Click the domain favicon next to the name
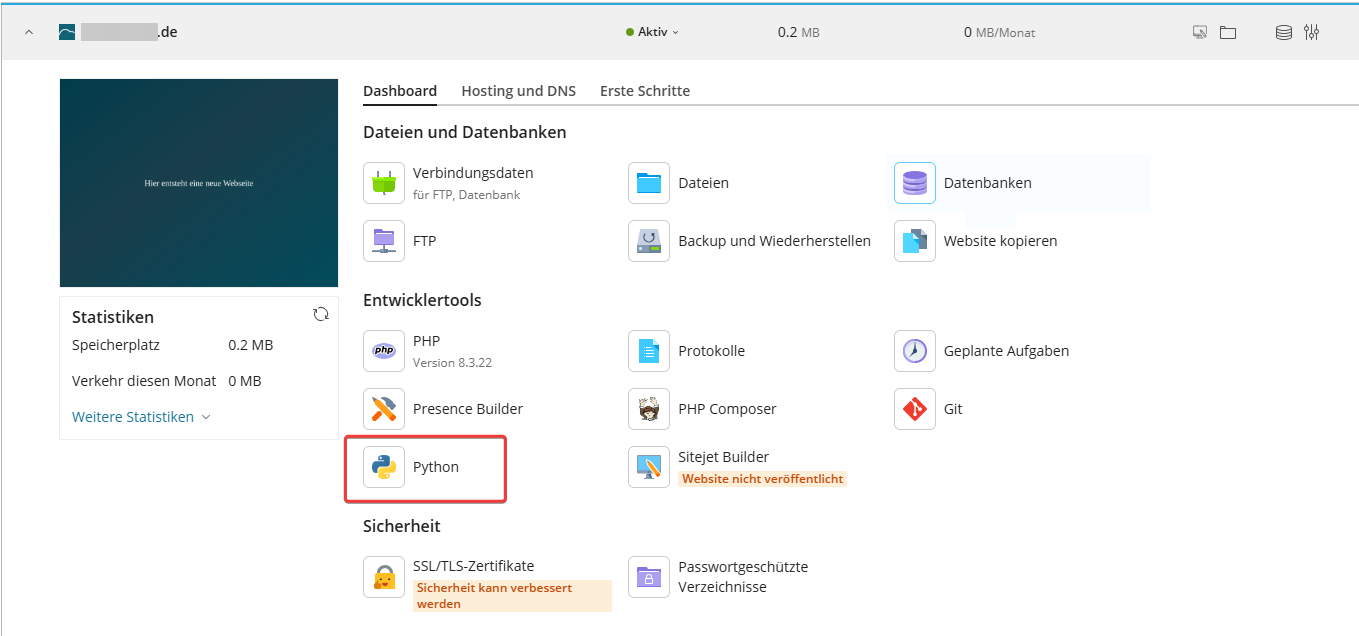The image size is (1359, 636). click(67, 32)
